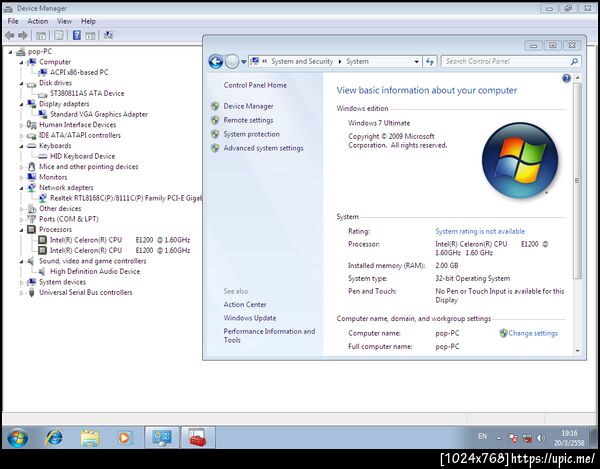Expand Human Interface Devices

coord(21,125)
